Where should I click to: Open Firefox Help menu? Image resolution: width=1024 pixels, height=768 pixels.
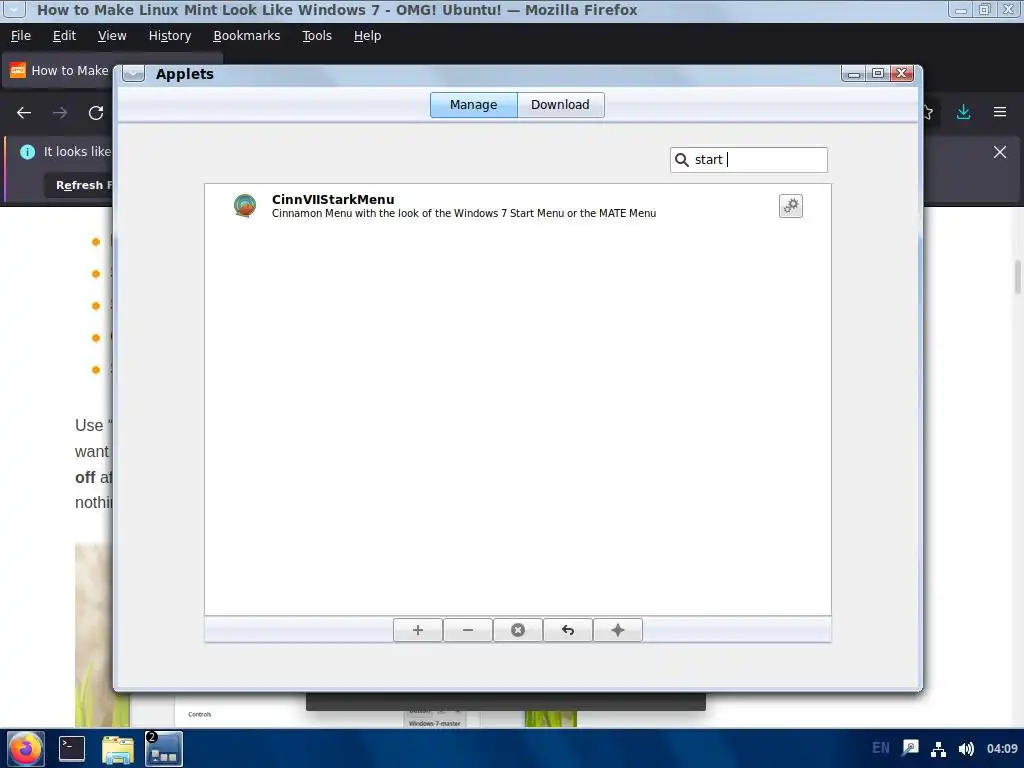tap(367, 36)
